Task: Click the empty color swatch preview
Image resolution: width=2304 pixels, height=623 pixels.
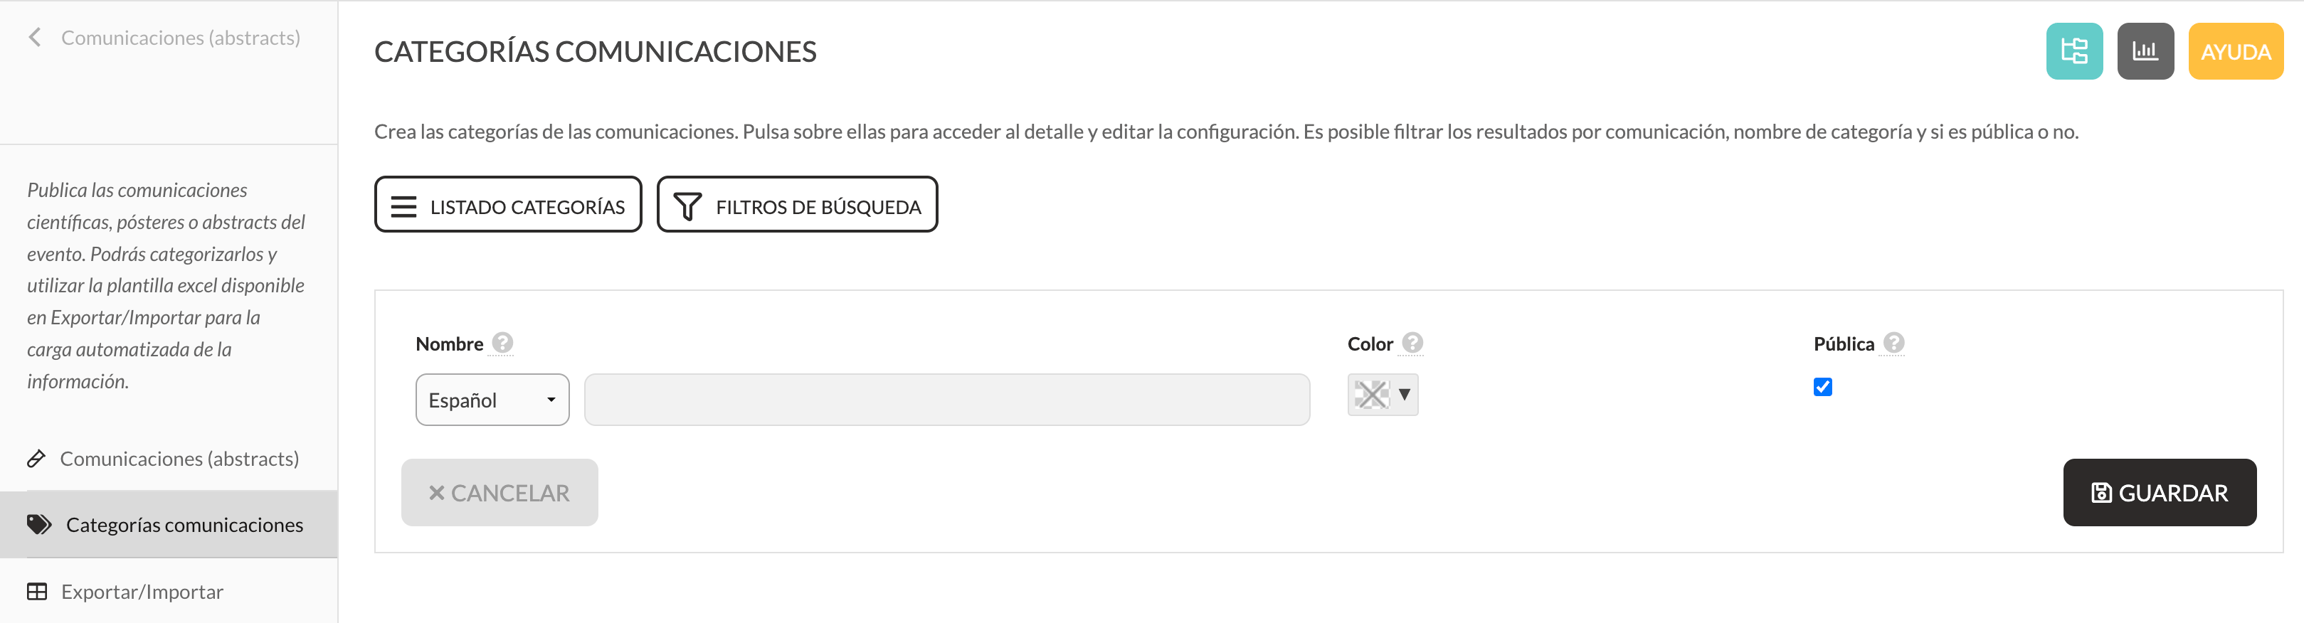Action: pos(1371,394)
